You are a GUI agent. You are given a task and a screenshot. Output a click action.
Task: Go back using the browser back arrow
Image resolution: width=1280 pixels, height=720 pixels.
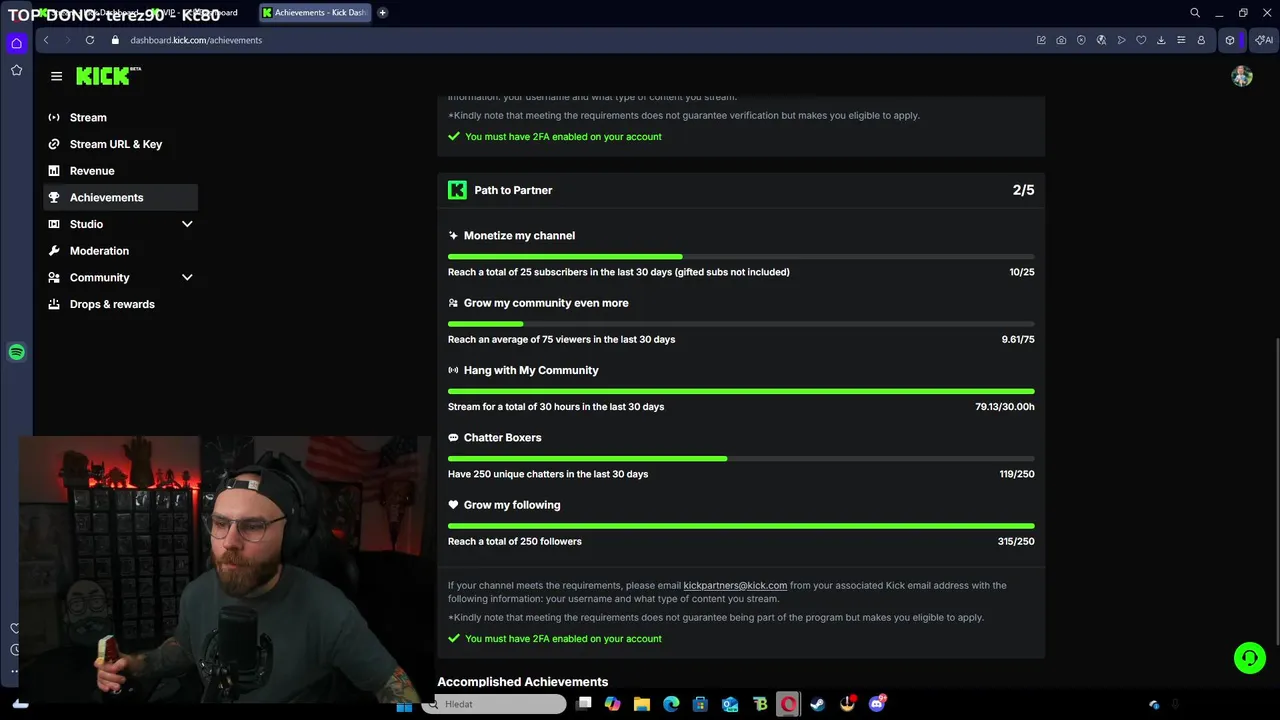[x=46, y=40]
